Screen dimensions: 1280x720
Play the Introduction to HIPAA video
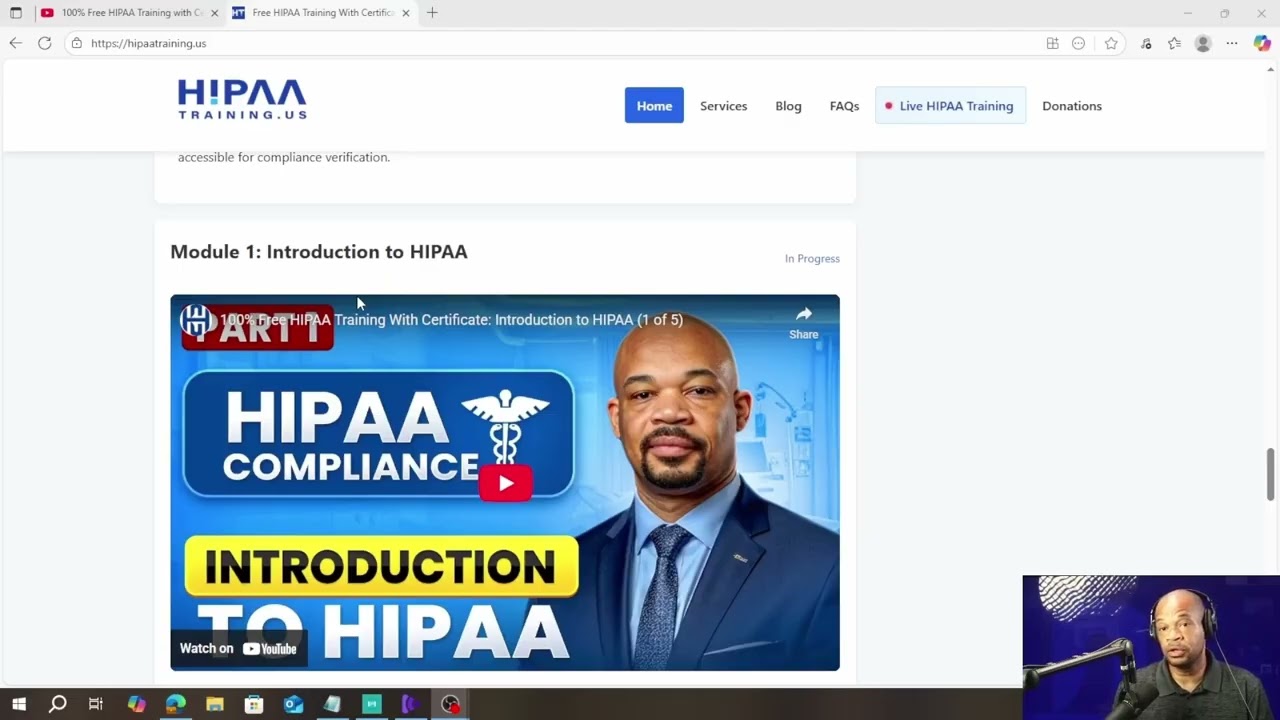coord(505,483)
